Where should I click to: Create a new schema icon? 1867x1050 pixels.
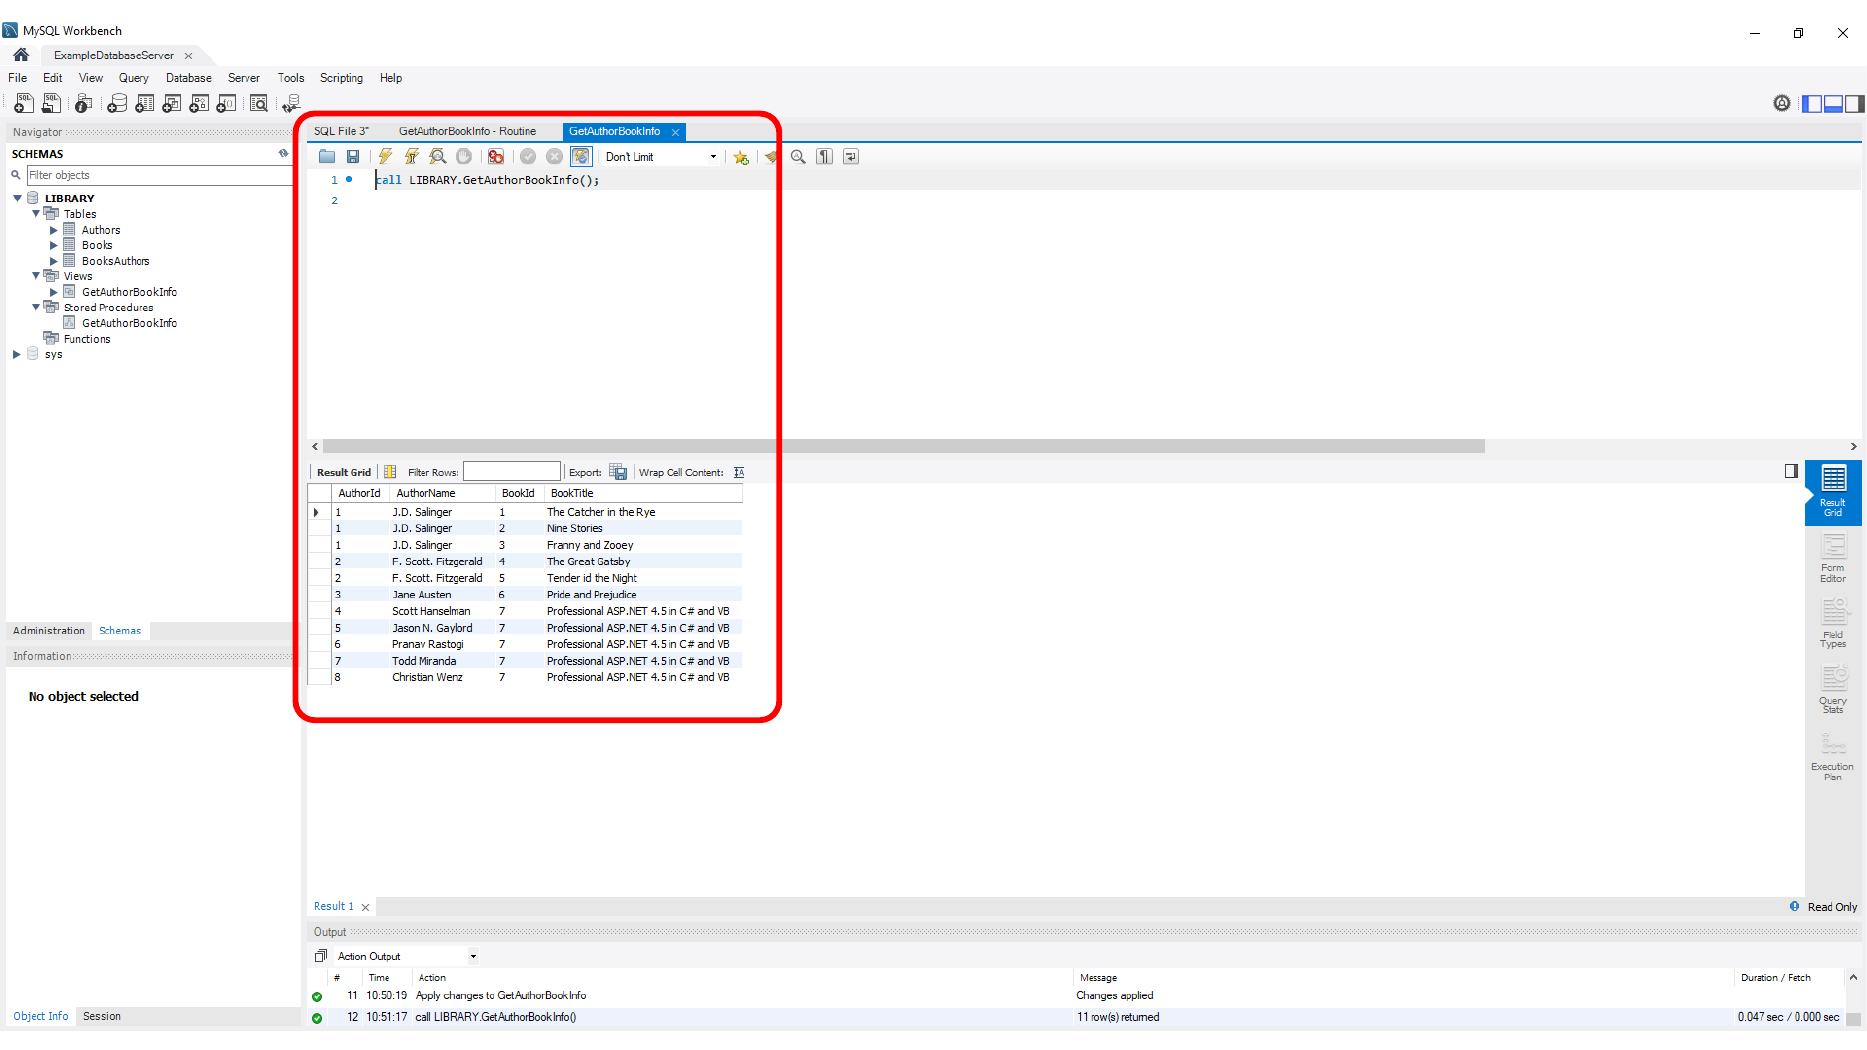tap(117, 103)
